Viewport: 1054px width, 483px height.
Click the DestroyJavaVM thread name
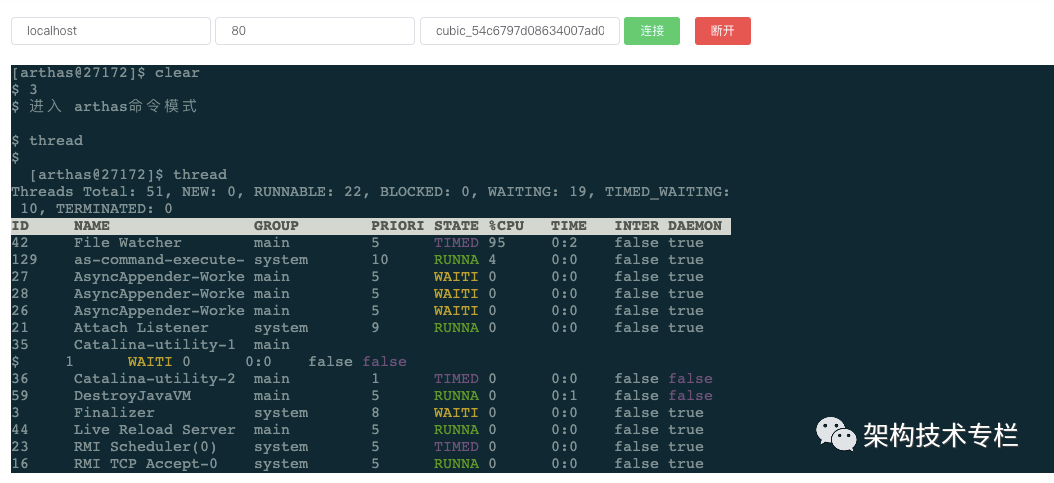[132, 396]
